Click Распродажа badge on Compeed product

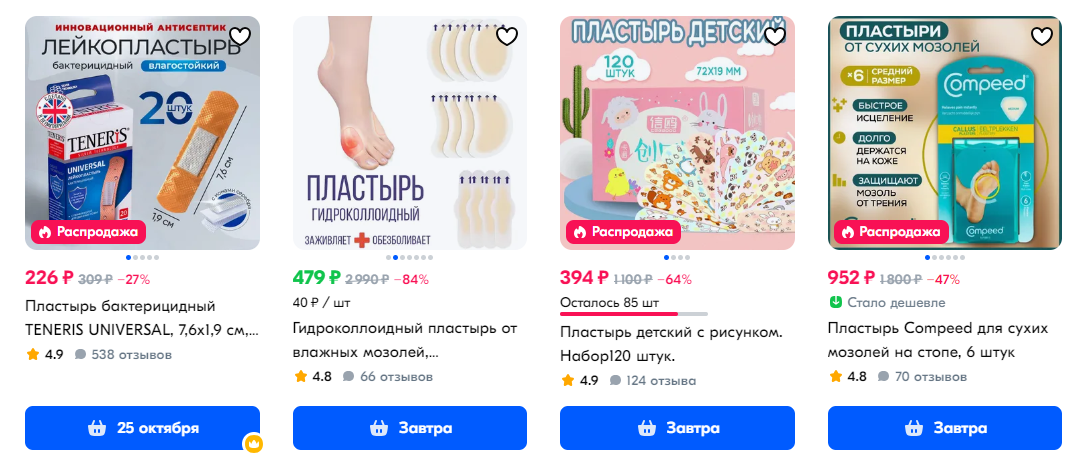[891, 232]
